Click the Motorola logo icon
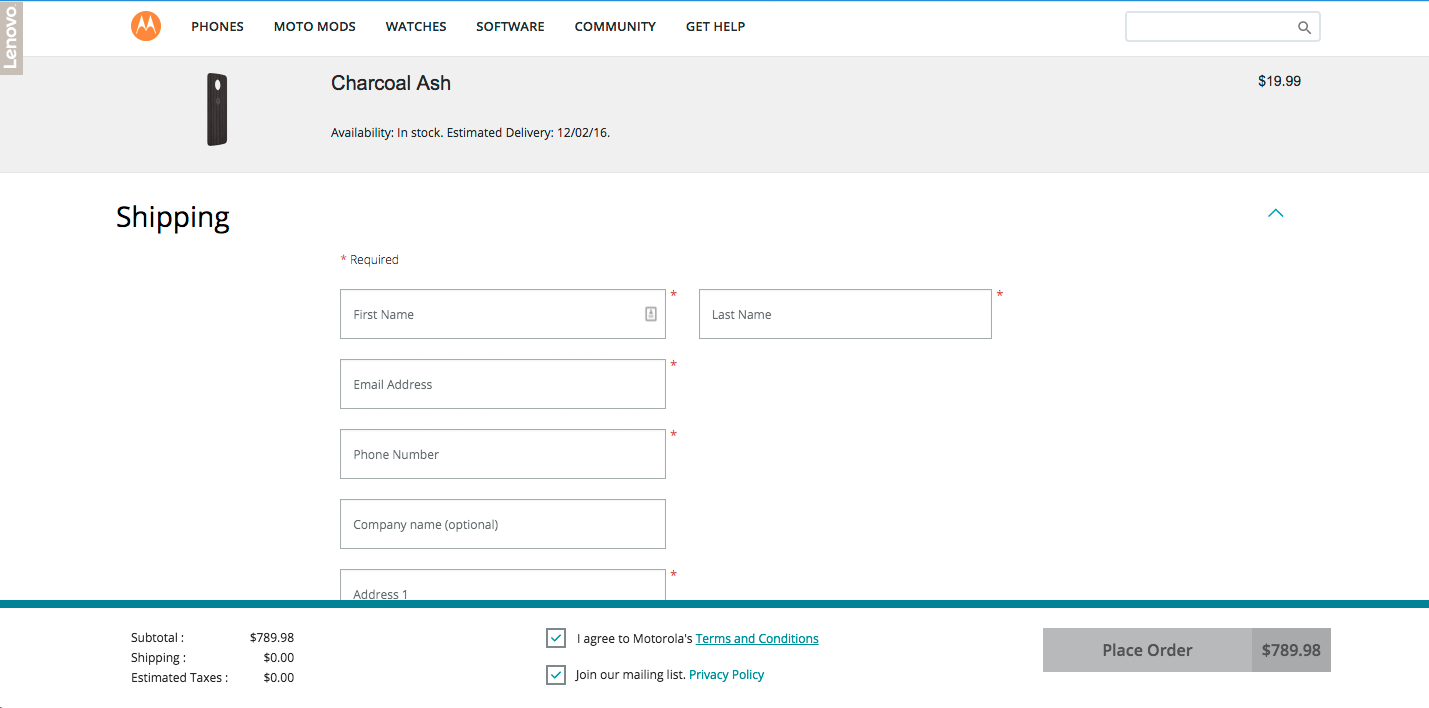Viewport: 1429px width, 708px height. coord(146,26)
